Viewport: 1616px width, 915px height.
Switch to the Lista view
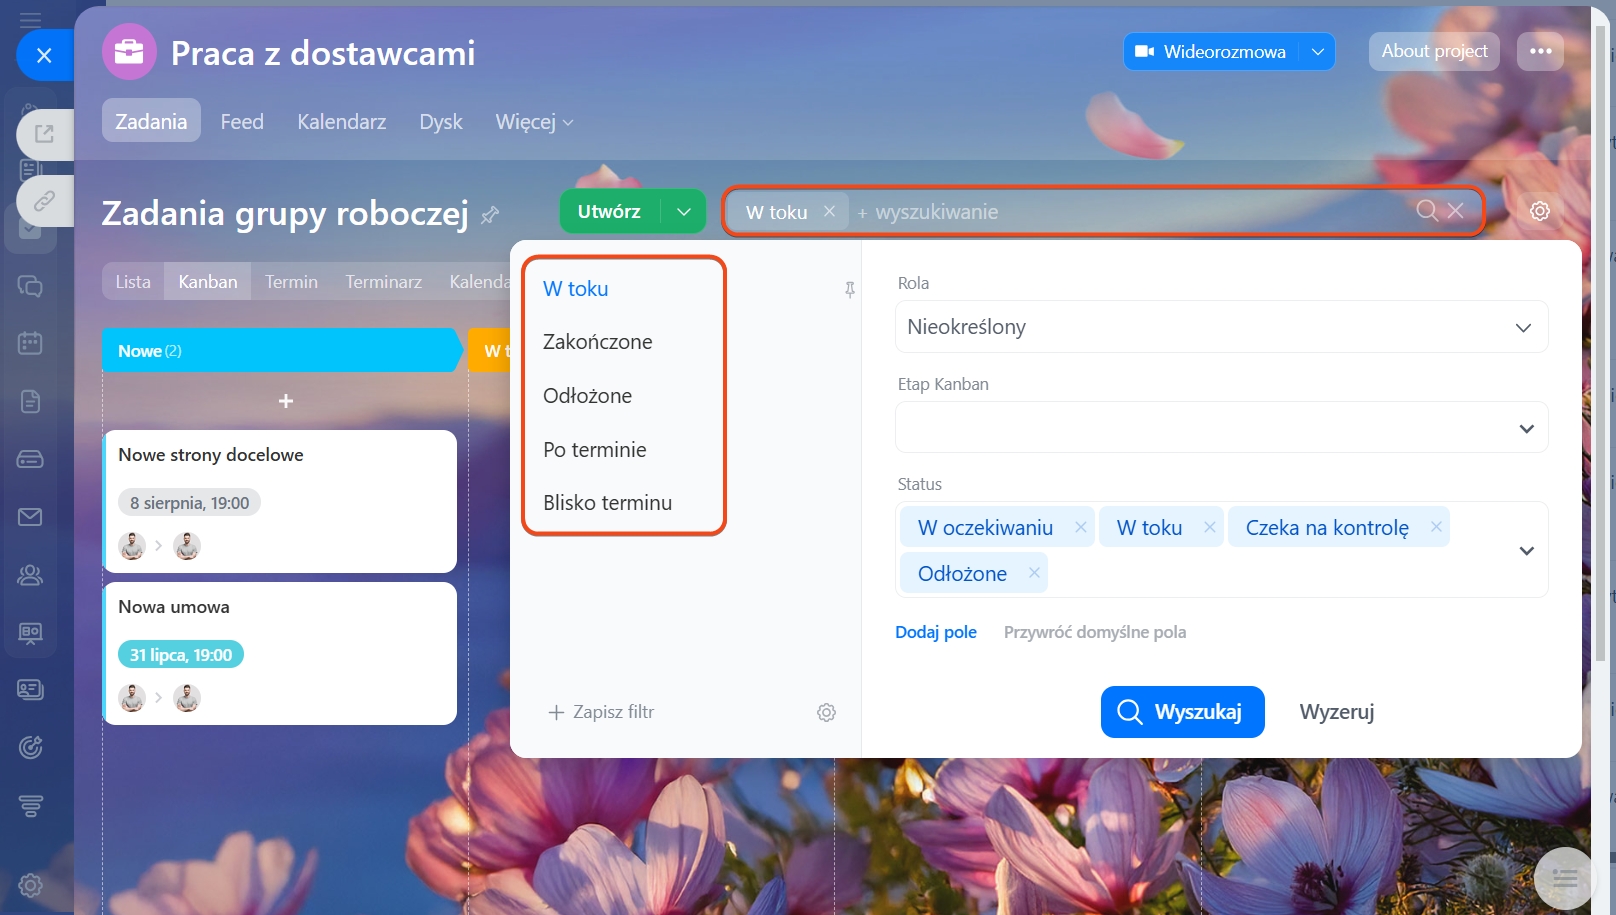tap(133, 282)
